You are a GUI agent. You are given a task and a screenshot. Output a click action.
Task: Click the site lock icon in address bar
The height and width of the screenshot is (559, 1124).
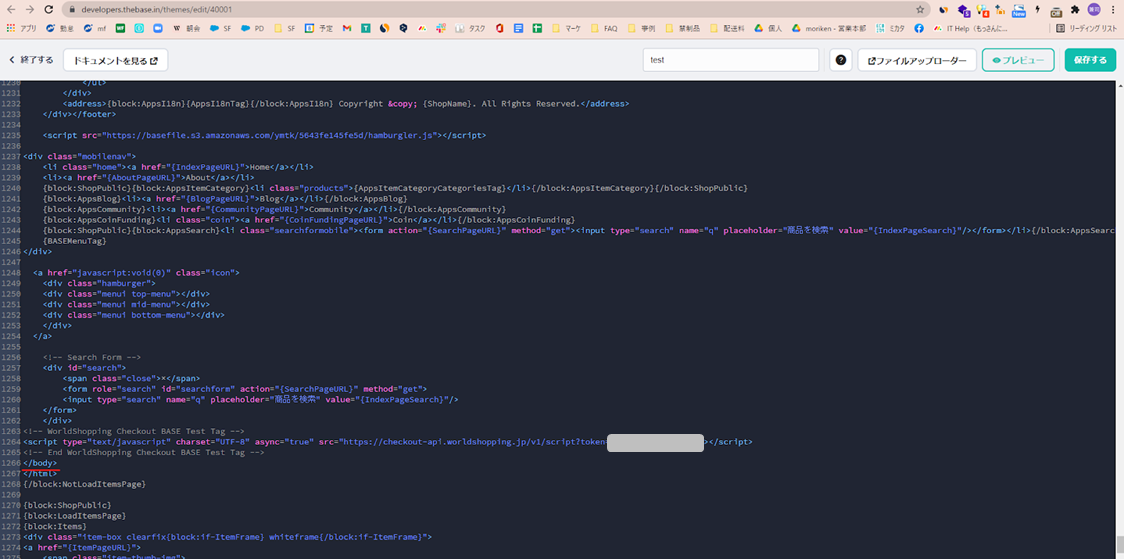pyautogui.click(x=72, y=10)
